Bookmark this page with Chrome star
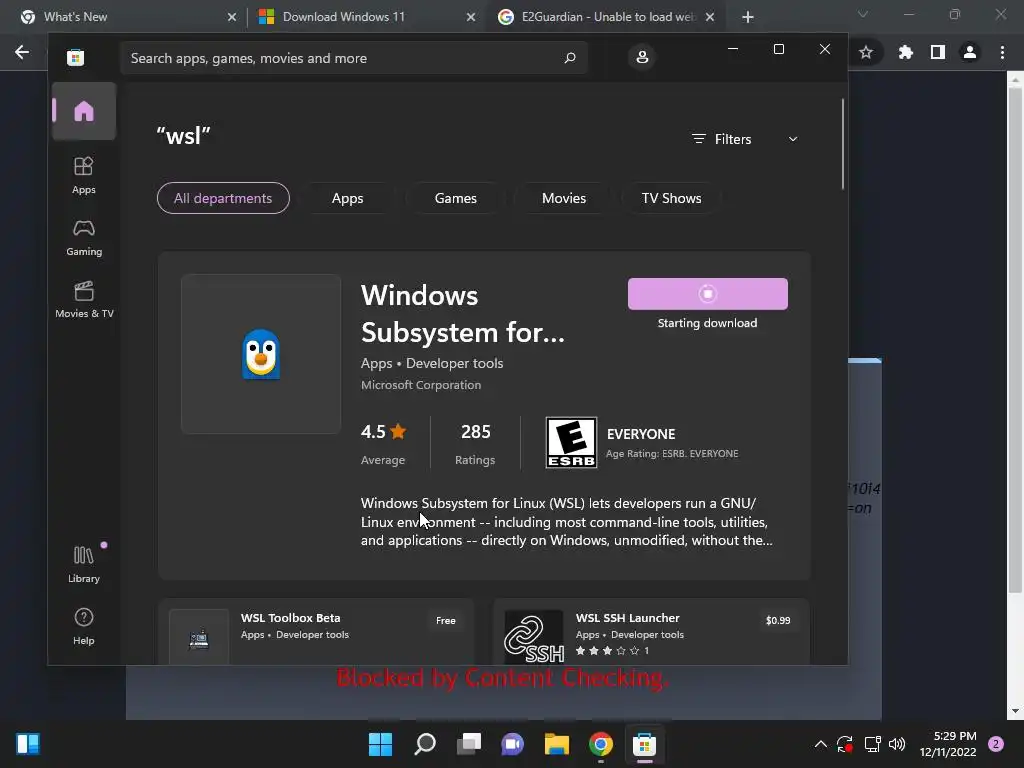Image resolution: width=1024 pixels, height=768 pixels. coord(866,52)
